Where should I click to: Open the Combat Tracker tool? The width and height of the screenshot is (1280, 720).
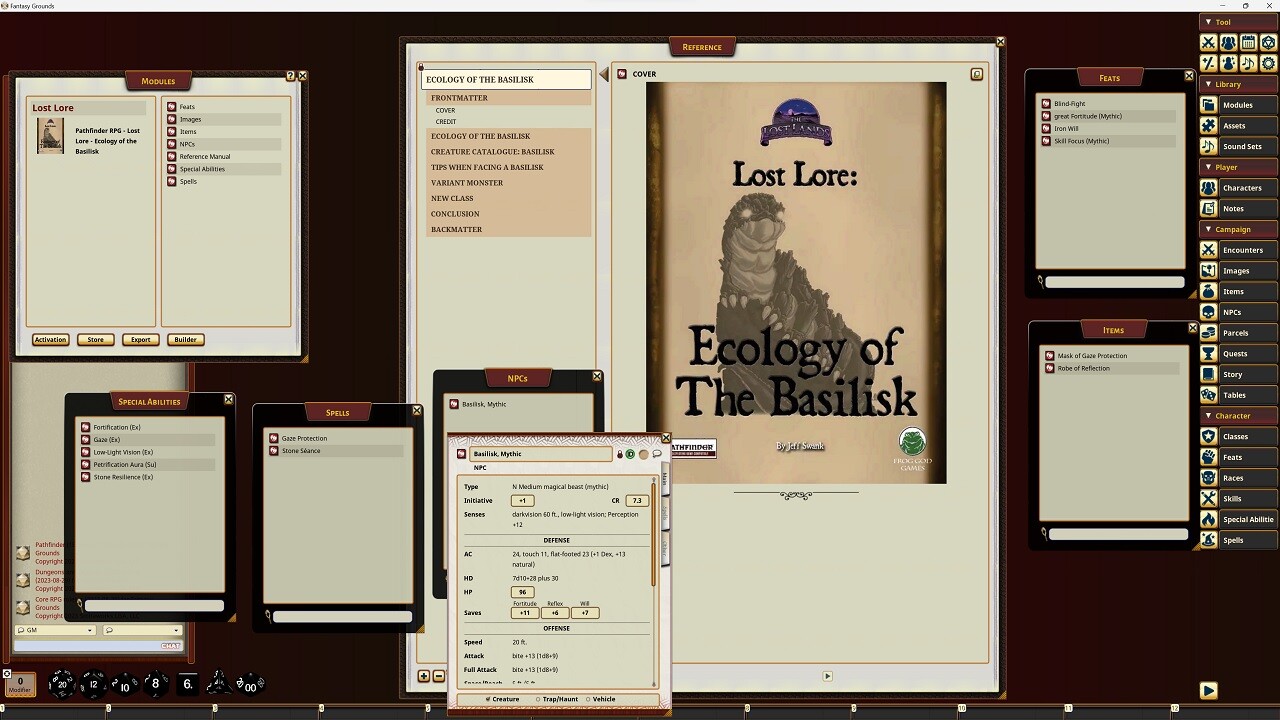tap(1208, 42)
